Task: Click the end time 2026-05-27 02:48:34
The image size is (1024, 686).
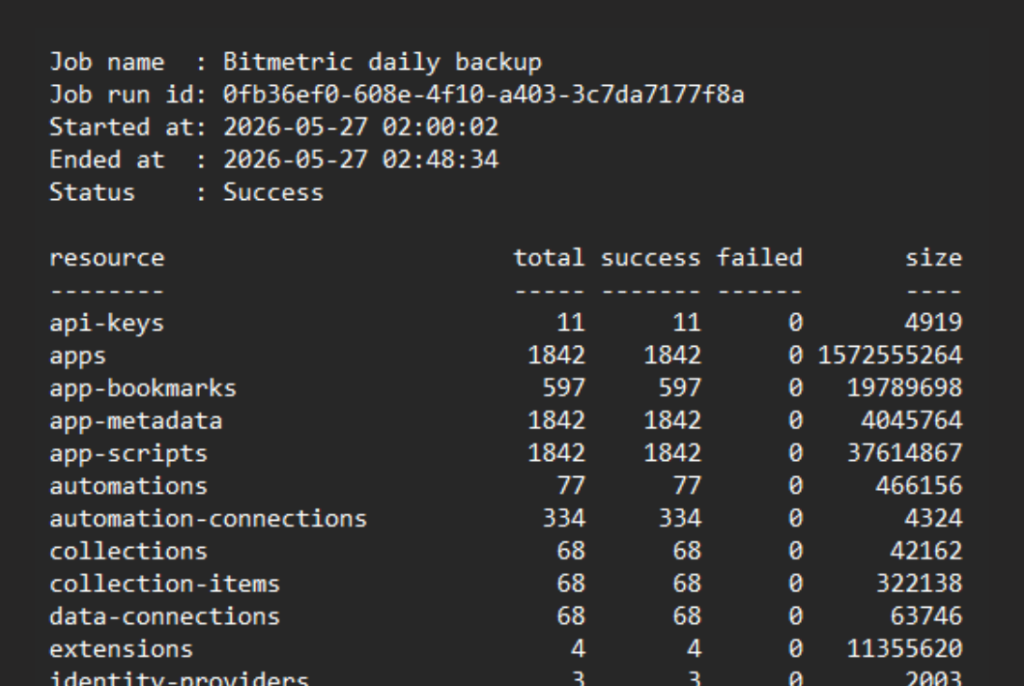Action: pyautogui.click(x=360, y=160)
